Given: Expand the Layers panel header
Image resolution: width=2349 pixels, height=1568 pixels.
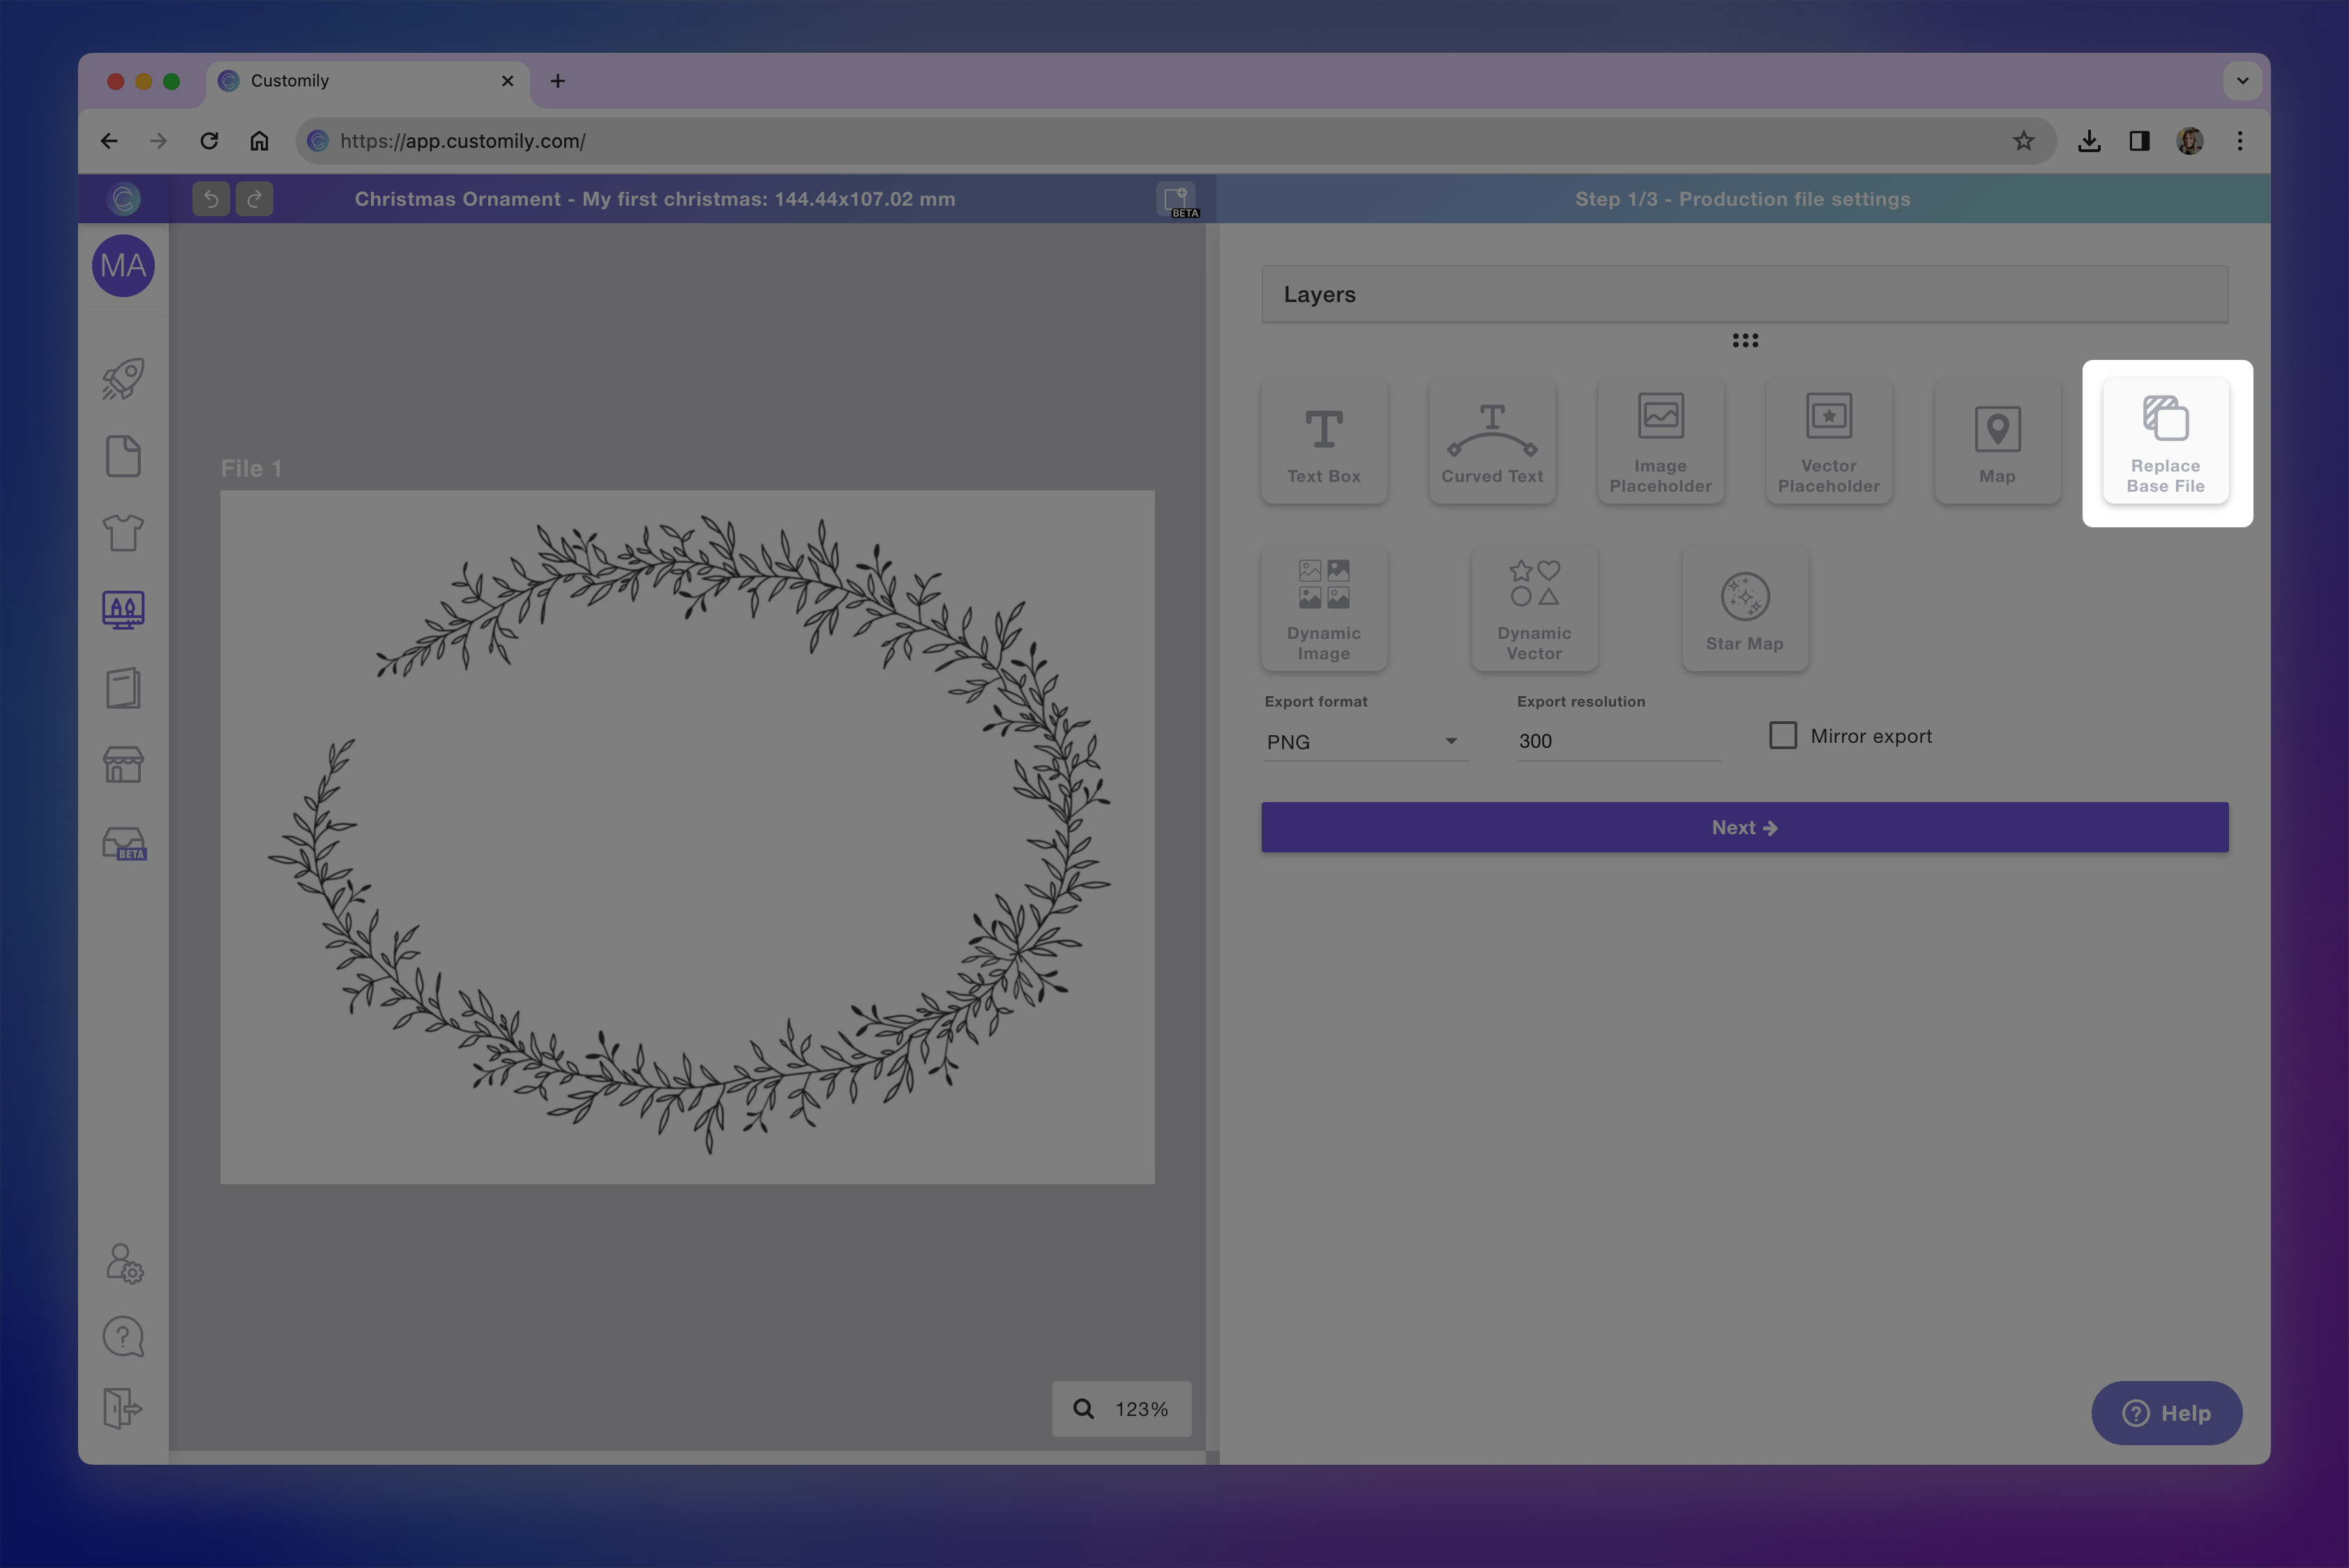Looking at the screenshot, I should click(1744, 294).
